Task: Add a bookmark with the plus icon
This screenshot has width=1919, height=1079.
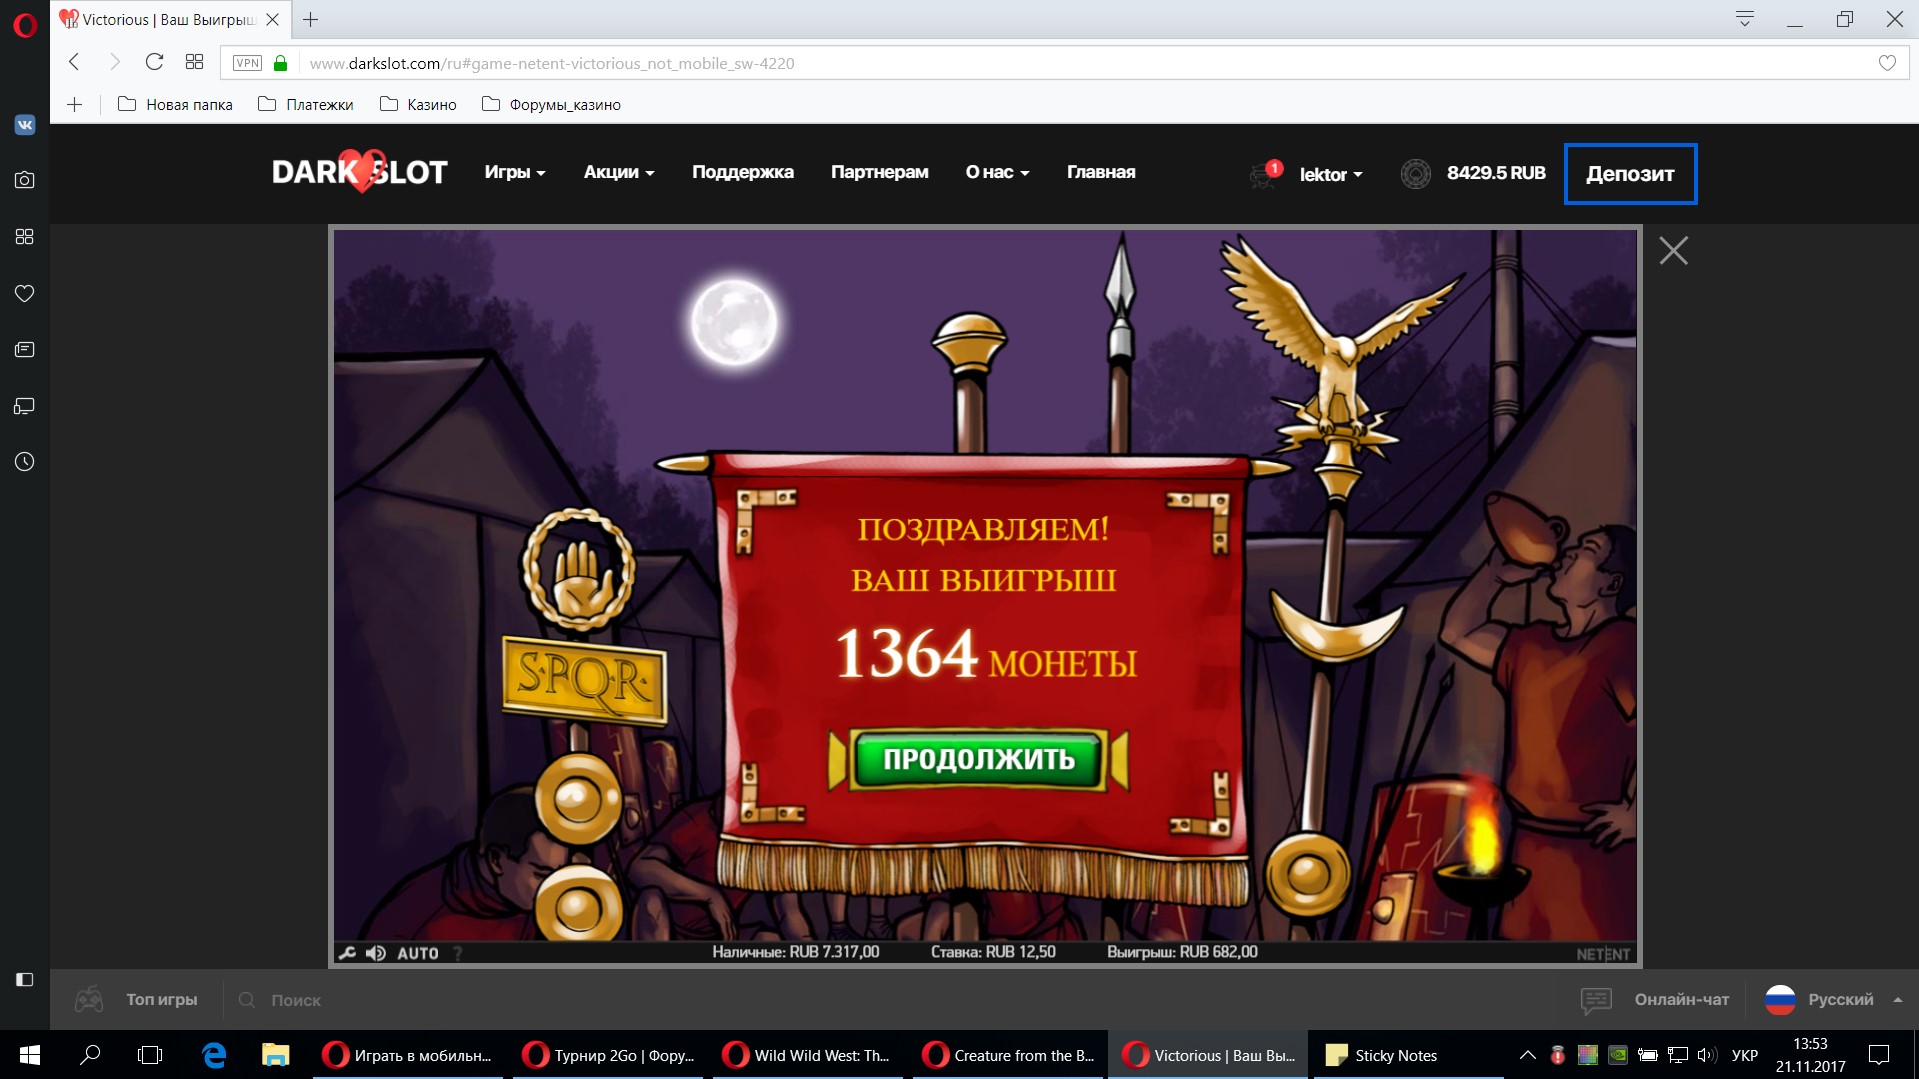Action: click(75, 104)
